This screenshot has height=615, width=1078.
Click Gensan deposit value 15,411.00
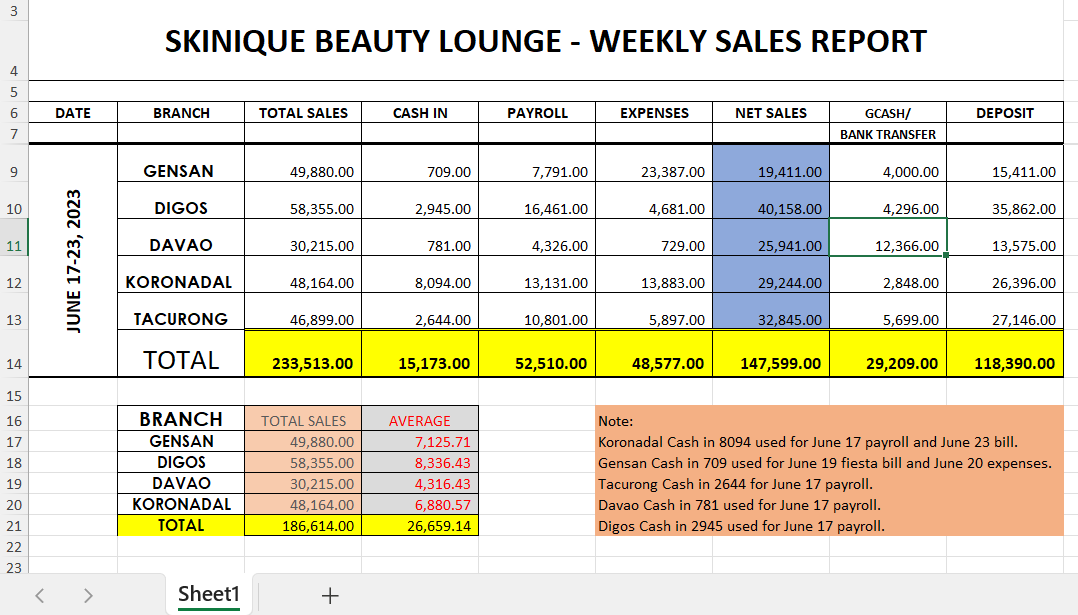pos(1004,164)
